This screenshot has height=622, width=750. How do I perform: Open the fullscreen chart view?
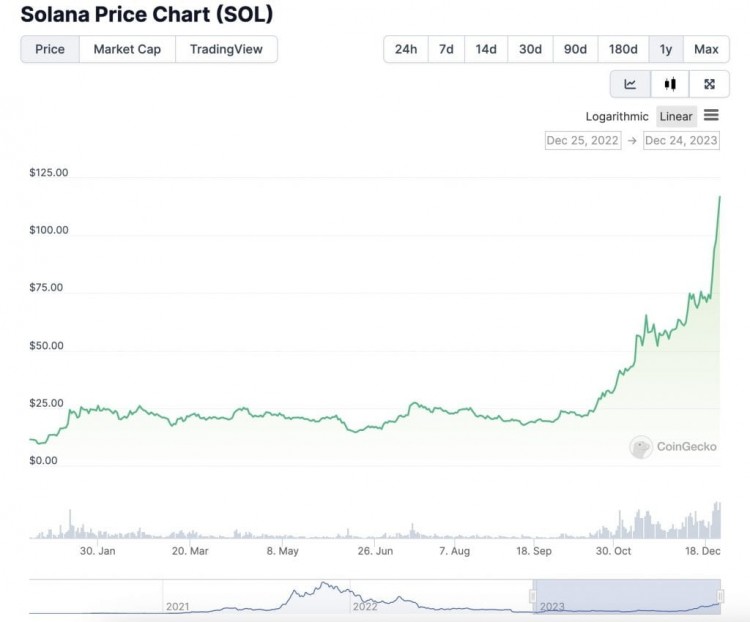[709, 84]
